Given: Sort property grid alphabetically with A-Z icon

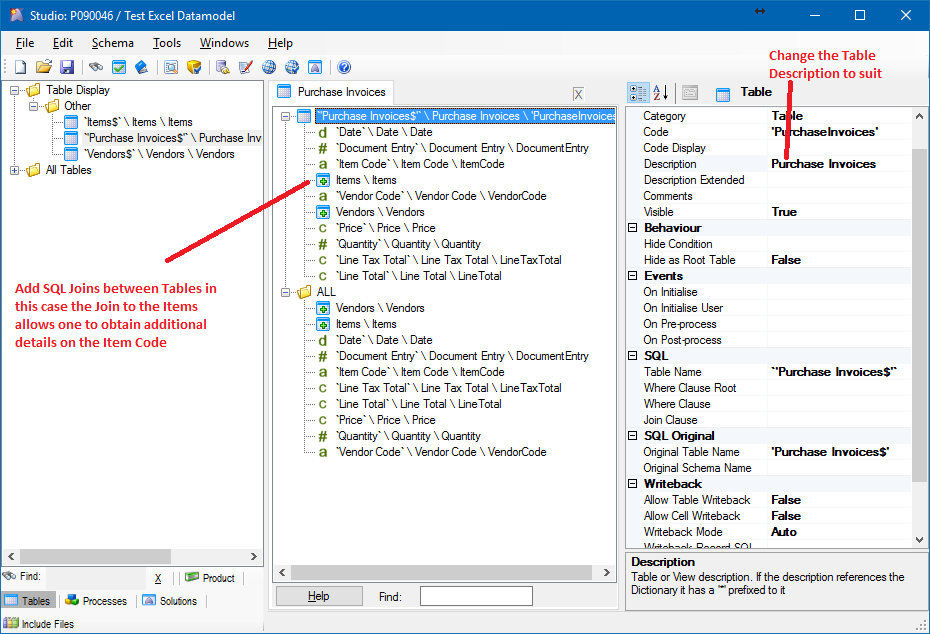Looking at the screenshot, I should point(661,93).
